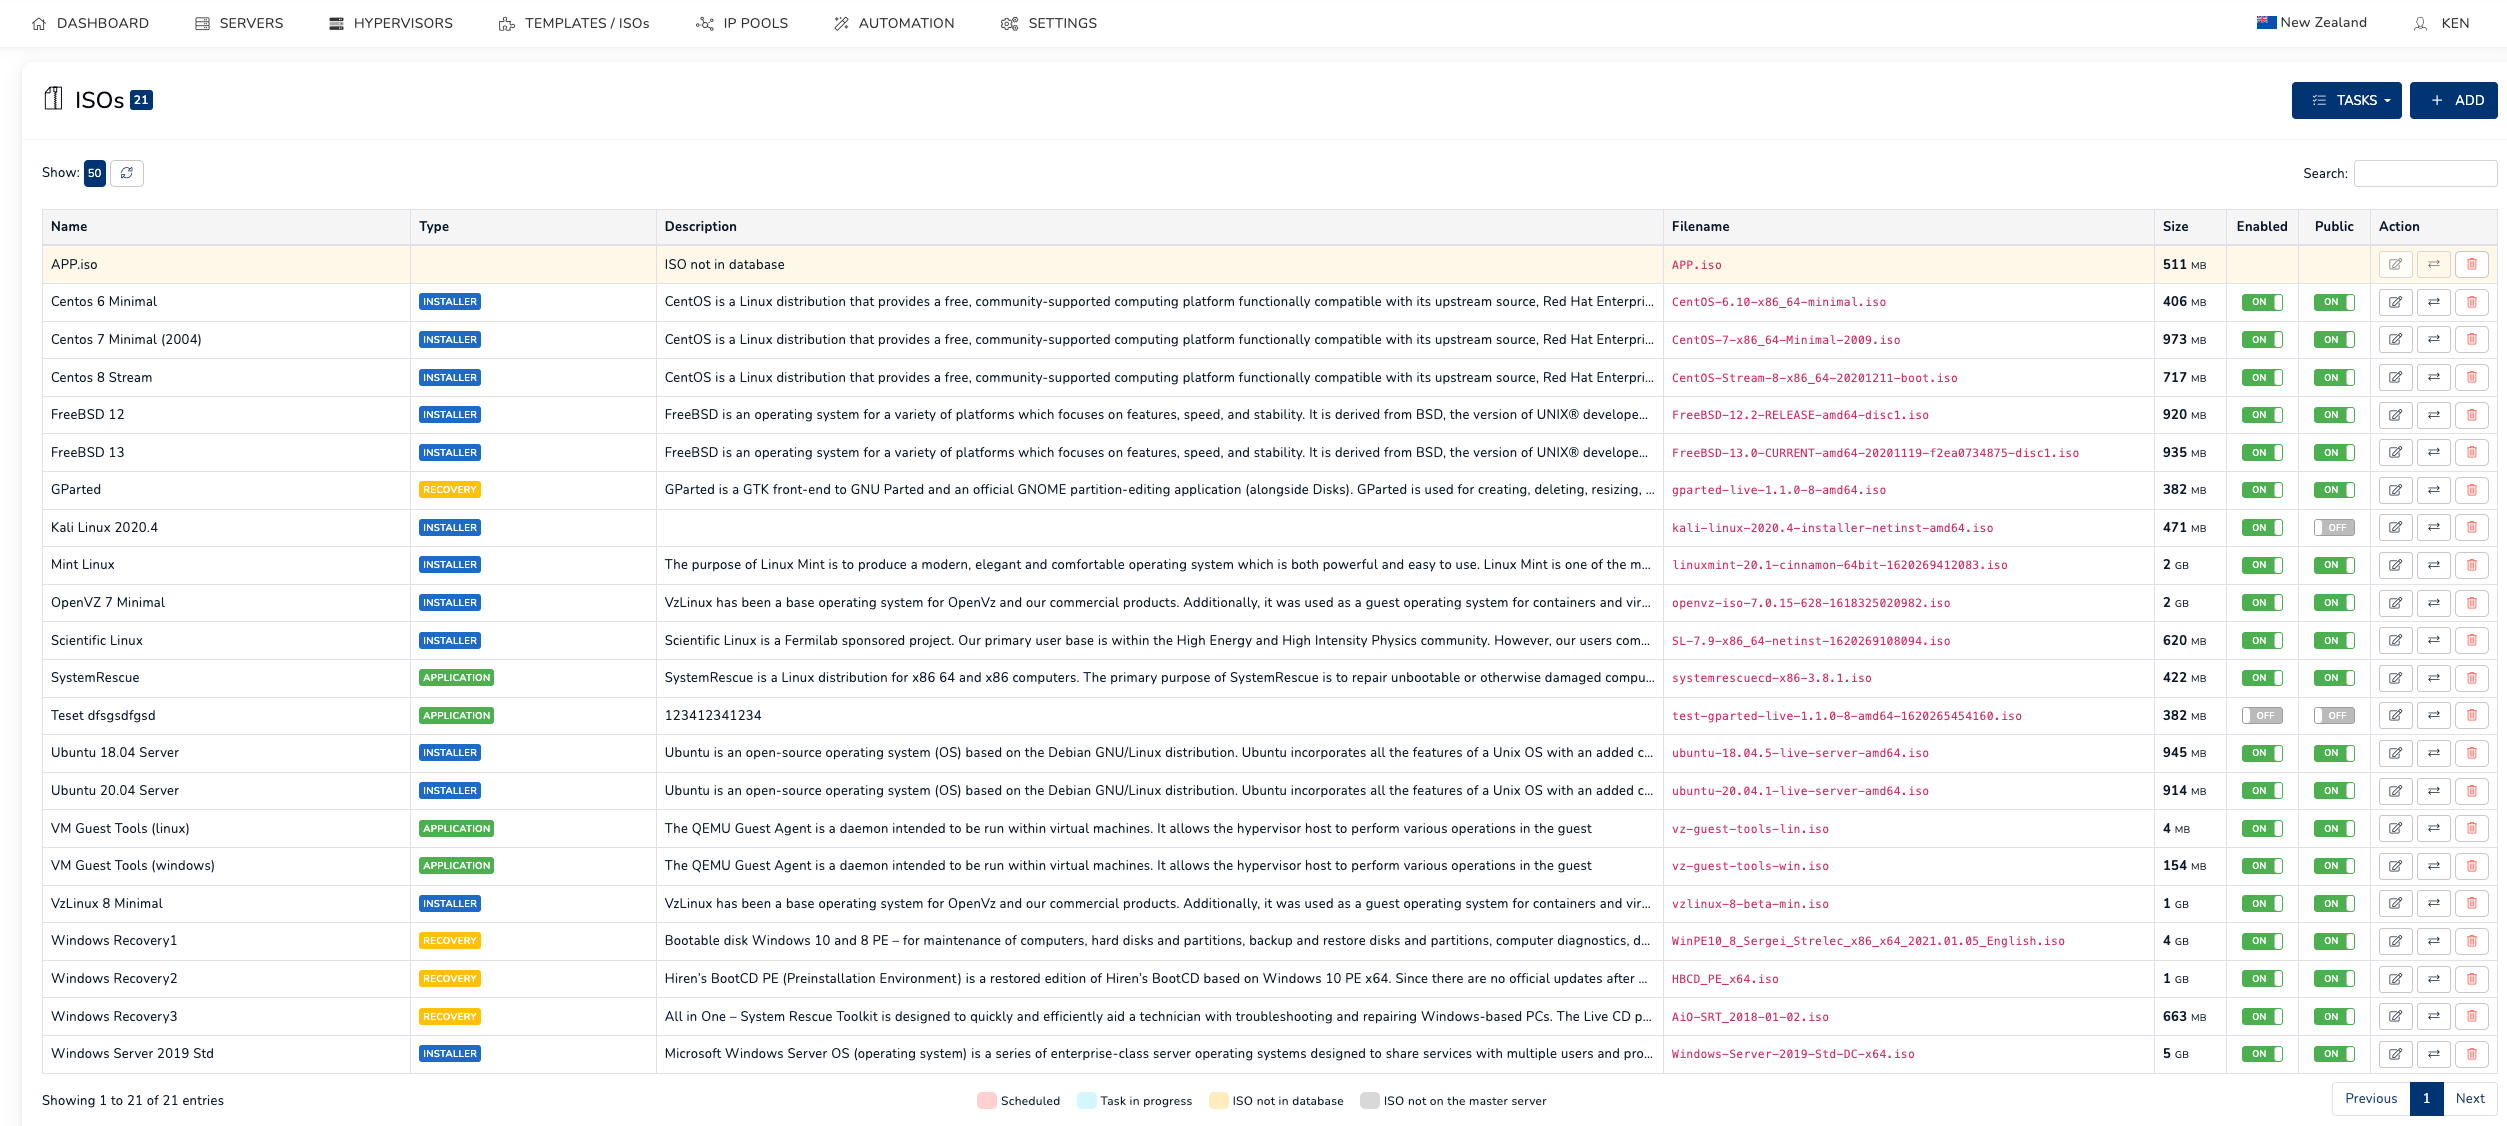Viewport: 2507px width, 1126px height.
Task: Toggle Public off for GParted
Action: [2333, 490]
